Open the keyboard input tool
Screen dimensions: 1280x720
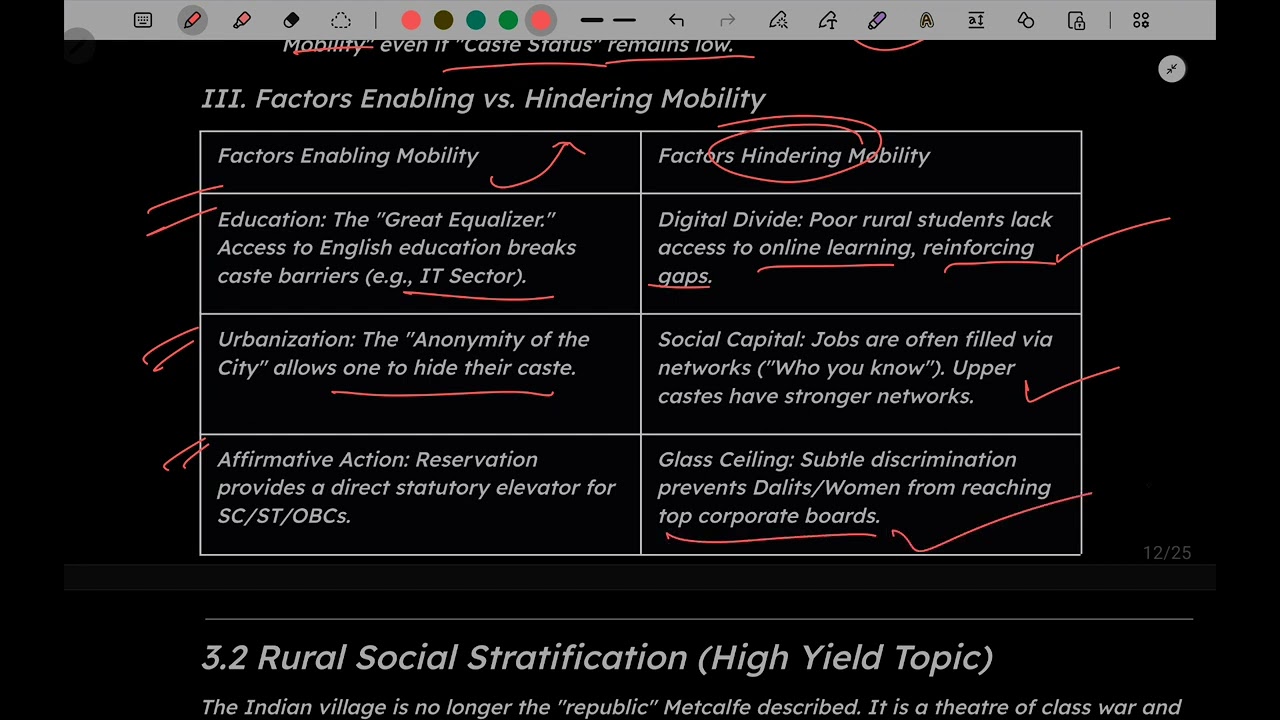(x=143, y=20)
